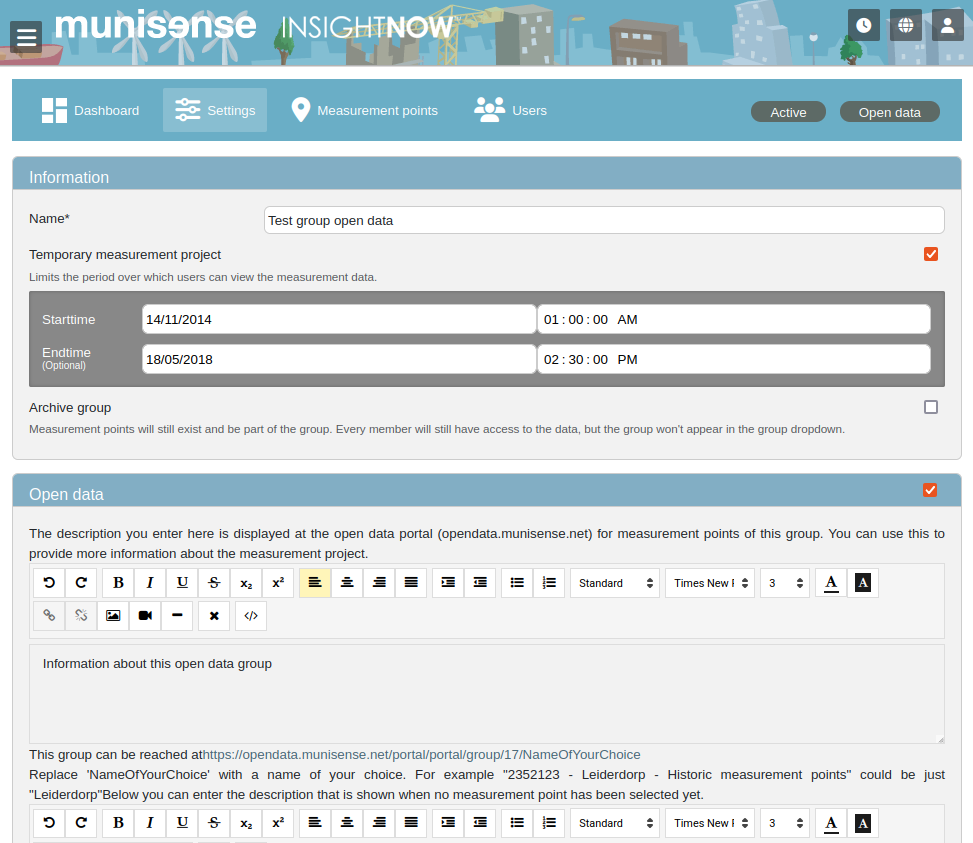Screen dimensions: 973x843
Task: Insert image in the upper editor toolbar
Action: [113, 616]
